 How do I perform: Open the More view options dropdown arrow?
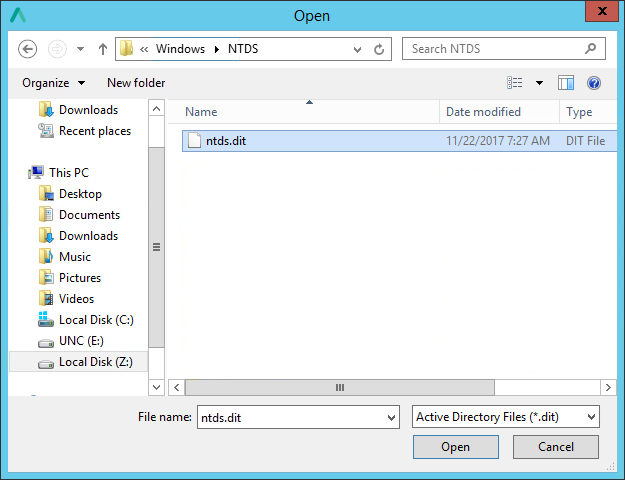click(539, 83)
